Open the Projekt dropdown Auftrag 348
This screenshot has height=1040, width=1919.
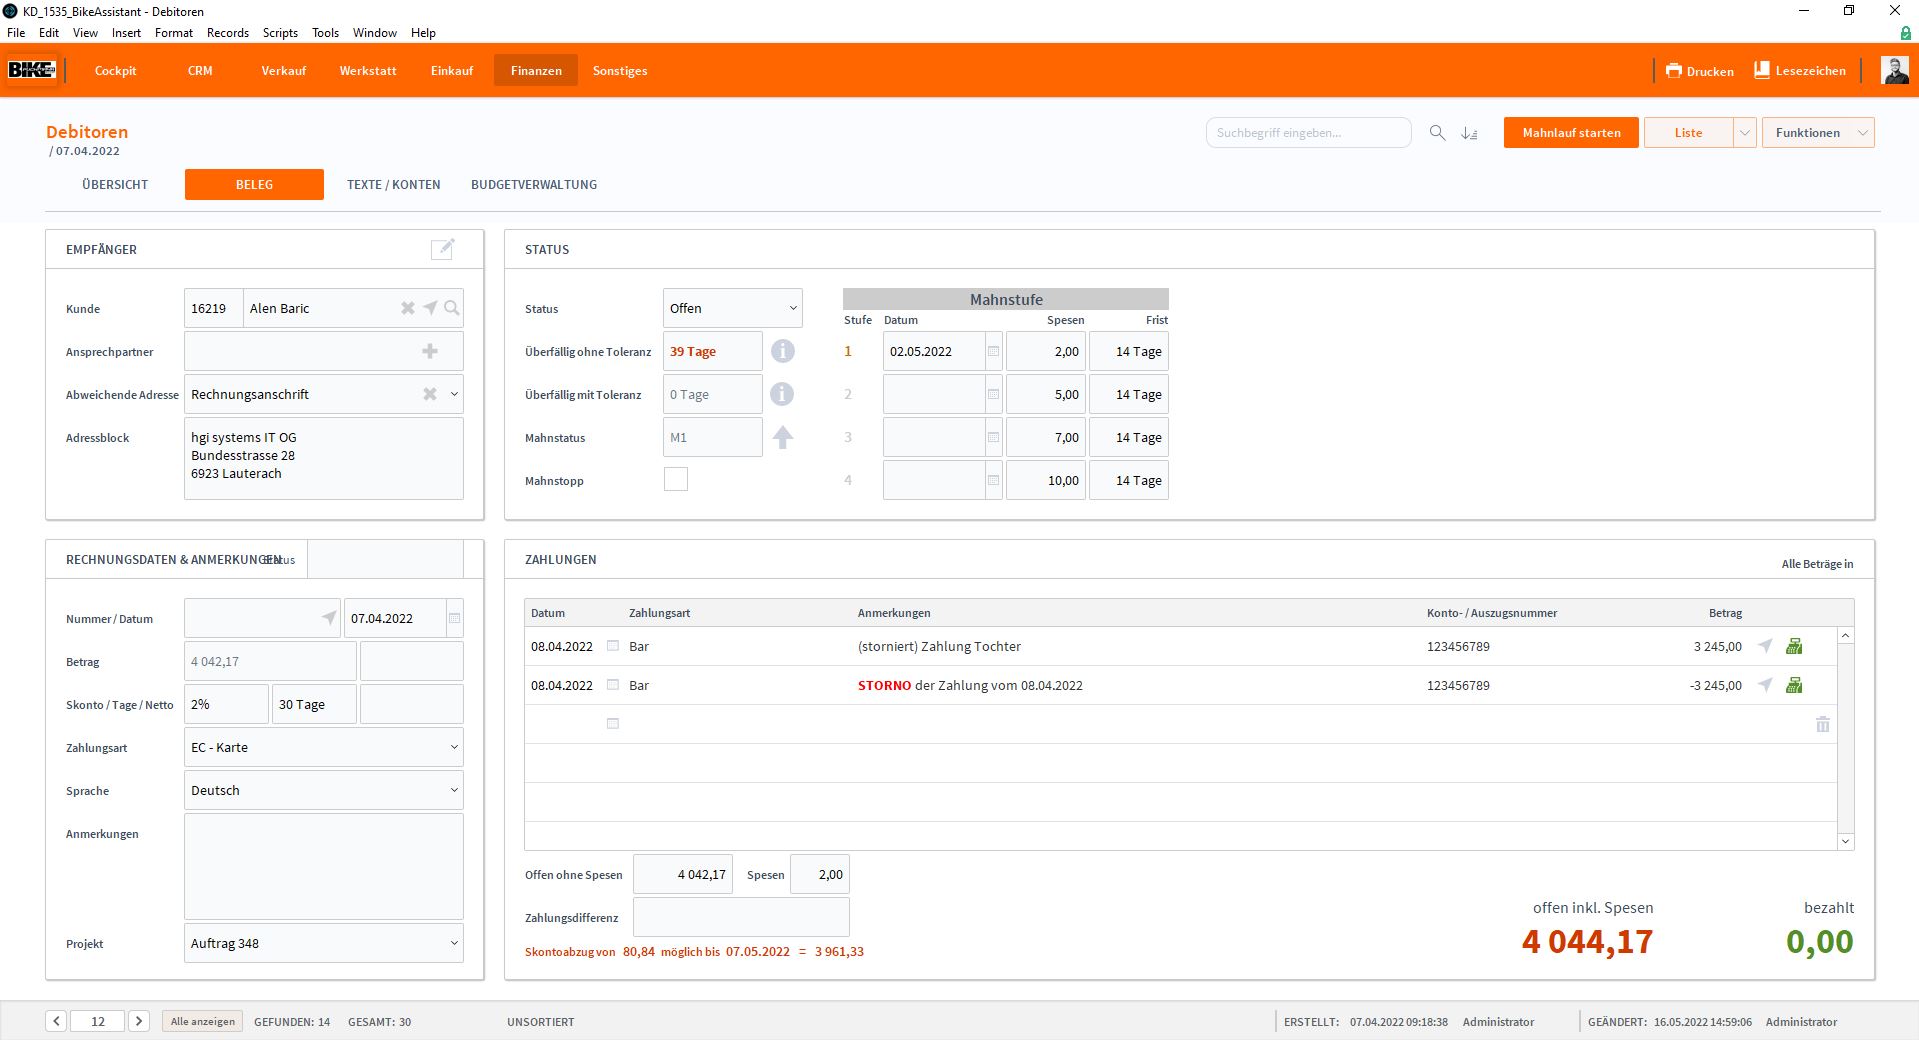[x=323, y=943]
